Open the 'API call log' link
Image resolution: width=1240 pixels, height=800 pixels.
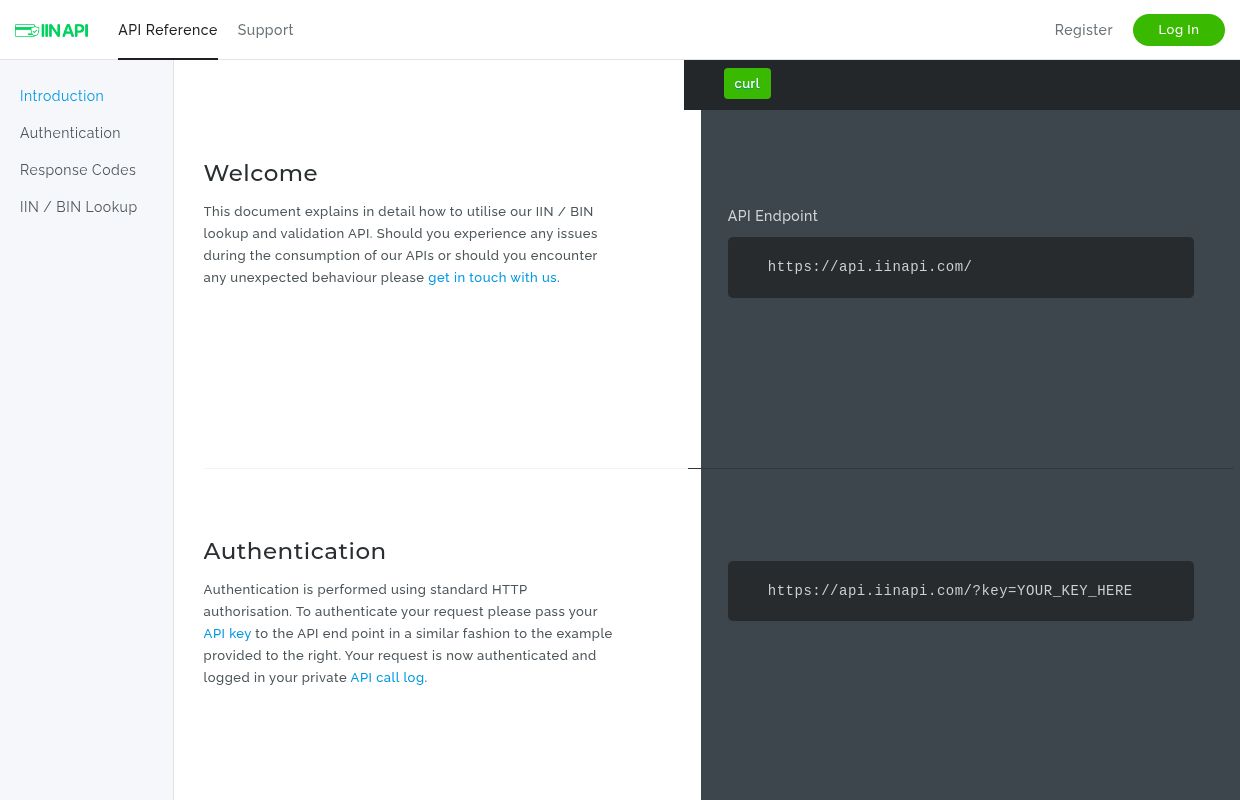(387, 678)
